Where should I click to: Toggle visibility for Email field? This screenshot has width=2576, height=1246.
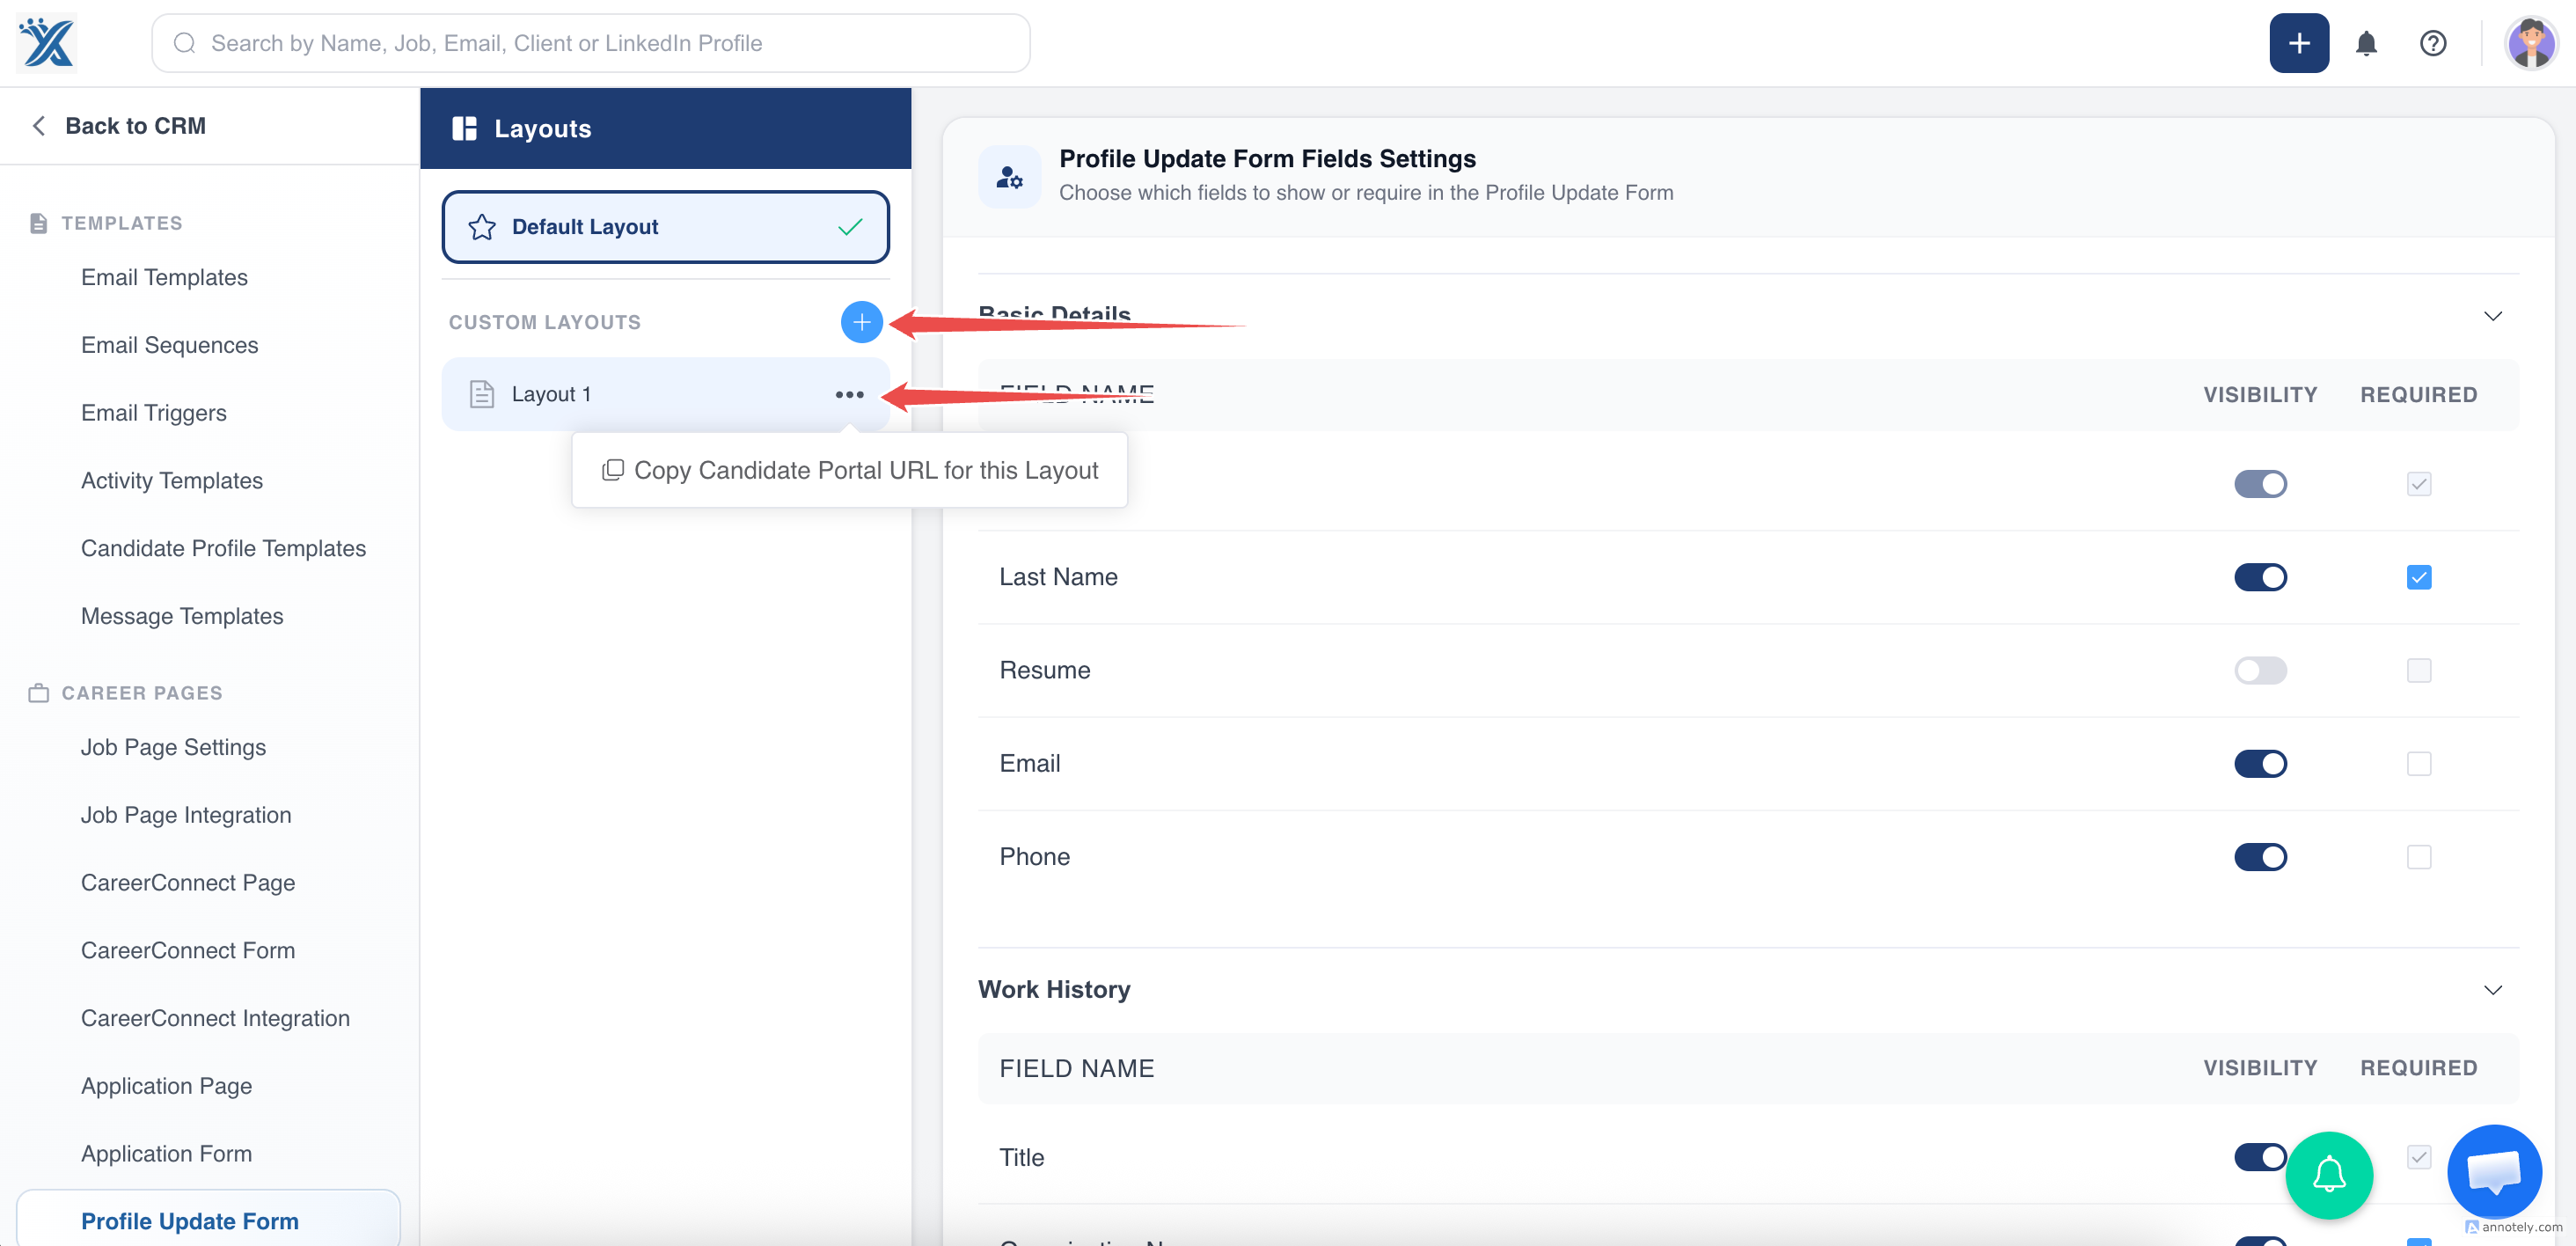[x=2259, y=763]
